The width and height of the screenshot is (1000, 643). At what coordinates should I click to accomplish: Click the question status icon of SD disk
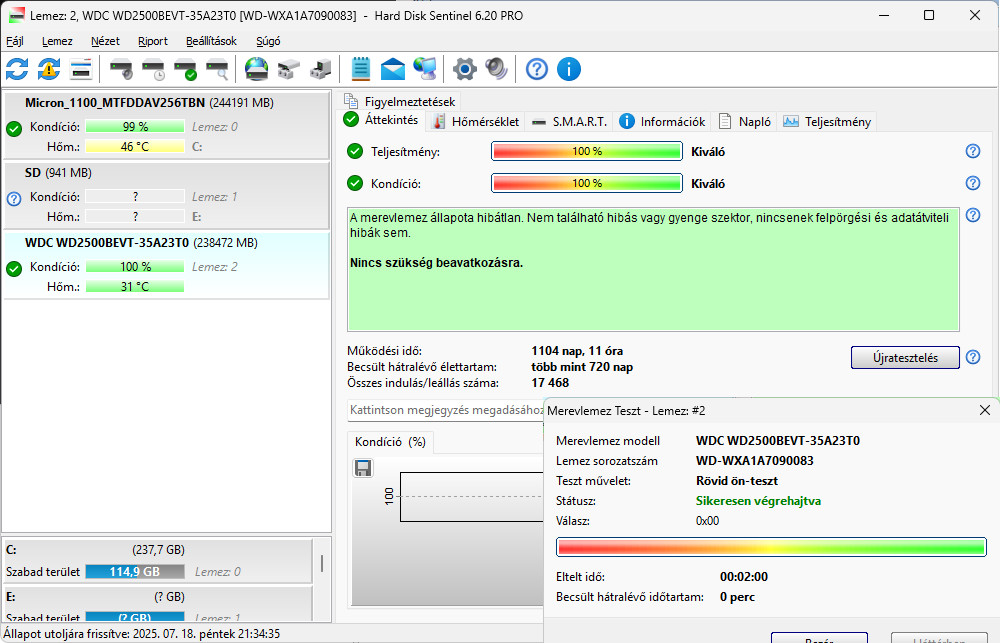pyautogui.click(x=14, y=198)
